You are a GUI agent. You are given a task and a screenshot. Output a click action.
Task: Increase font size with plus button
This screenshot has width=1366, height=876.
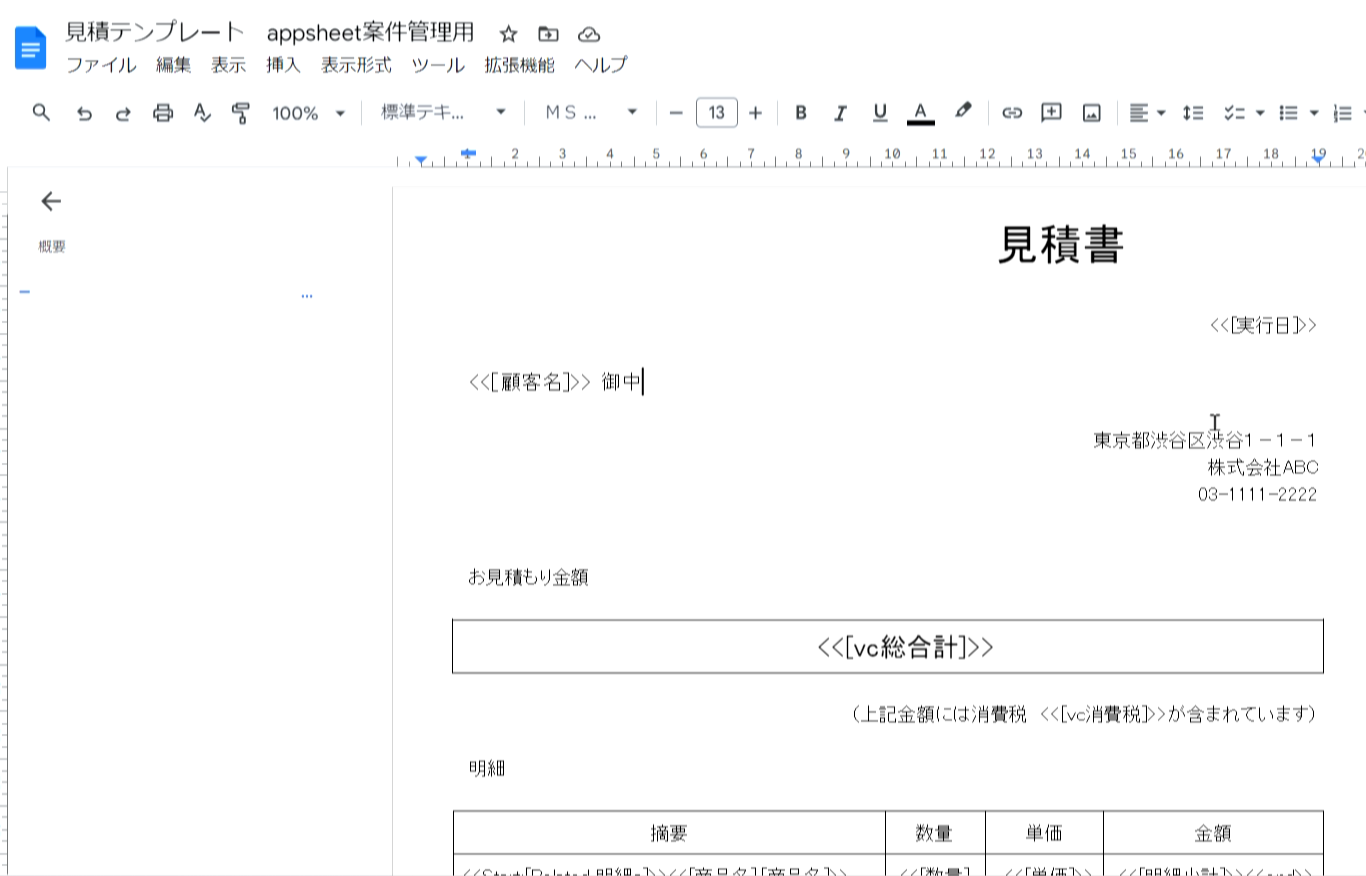click(755, 113)
